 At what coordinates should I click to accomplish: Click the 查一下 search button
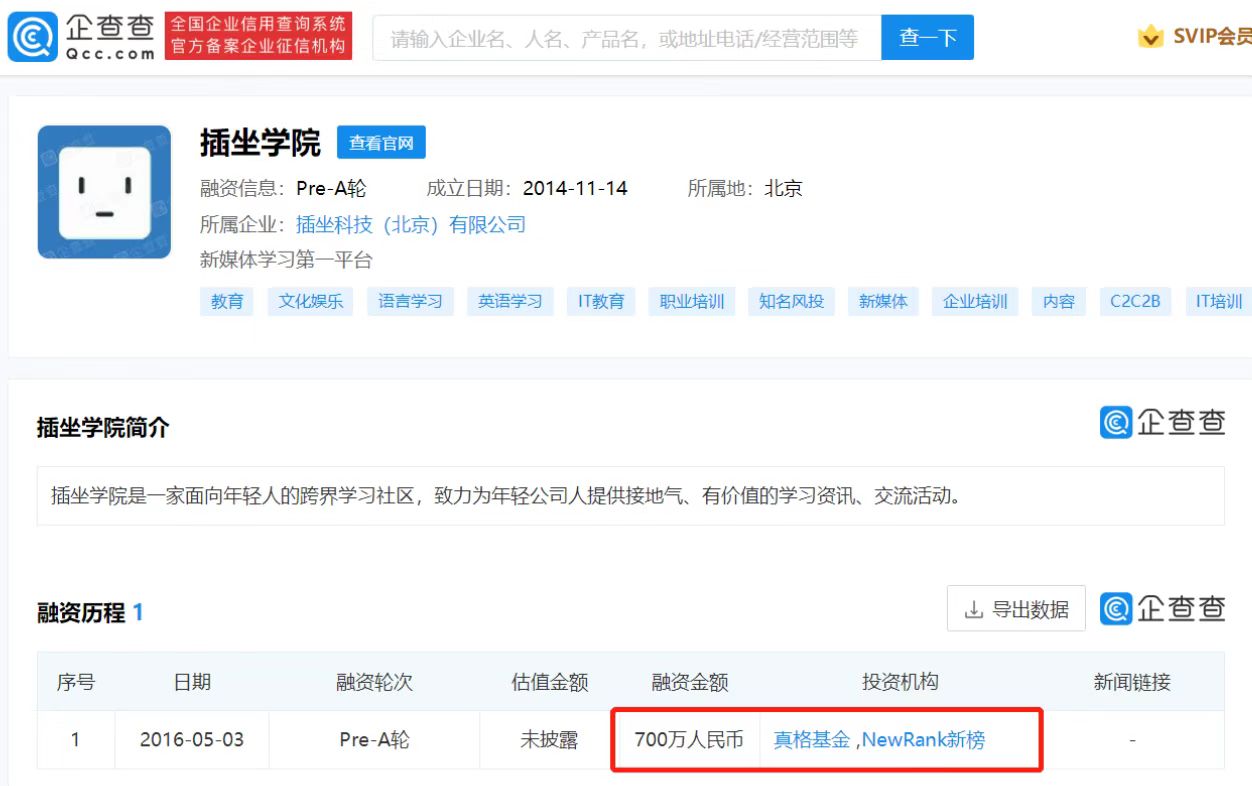927,38
